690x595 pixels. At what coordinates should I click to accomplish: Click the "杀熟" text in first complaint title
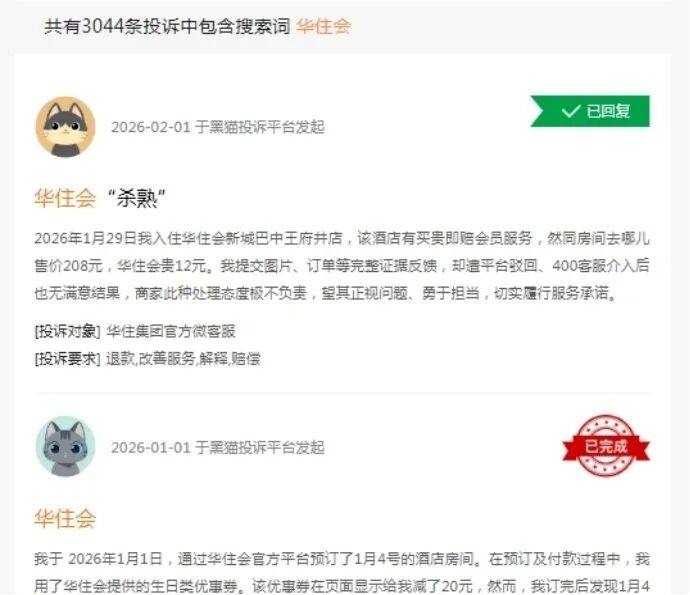136,198
